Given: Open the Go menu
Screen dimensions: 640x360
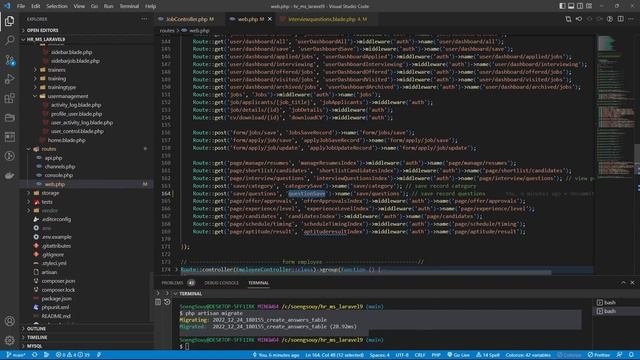Looking at the screenshot, I should [94, 6].
